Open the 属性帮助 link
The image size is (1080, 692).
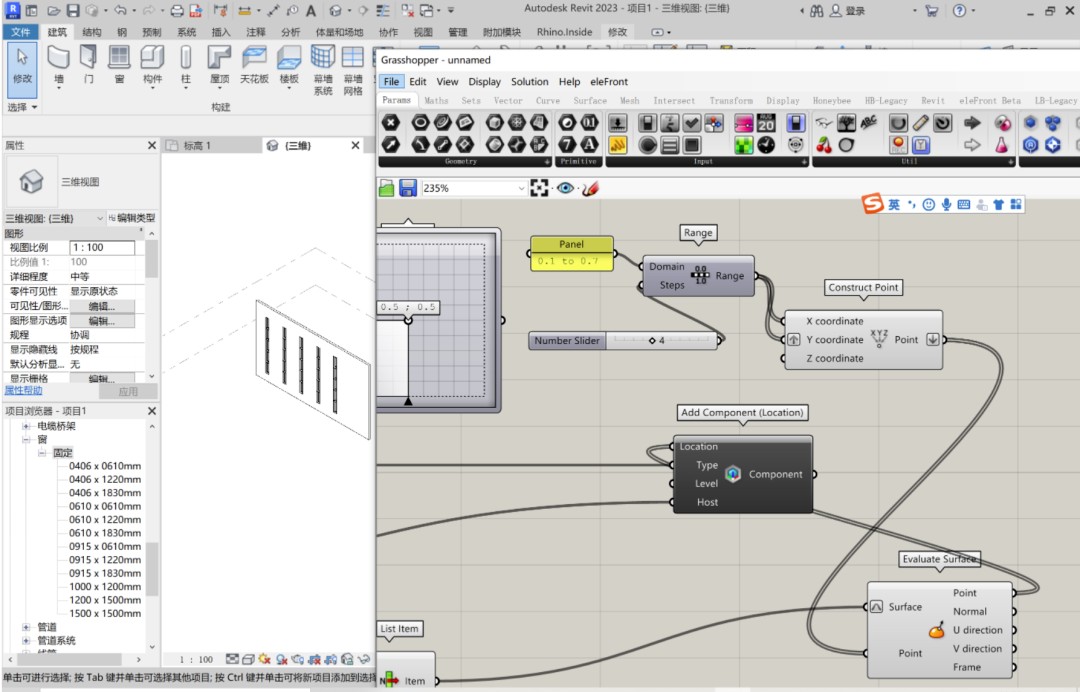point(23,390)
